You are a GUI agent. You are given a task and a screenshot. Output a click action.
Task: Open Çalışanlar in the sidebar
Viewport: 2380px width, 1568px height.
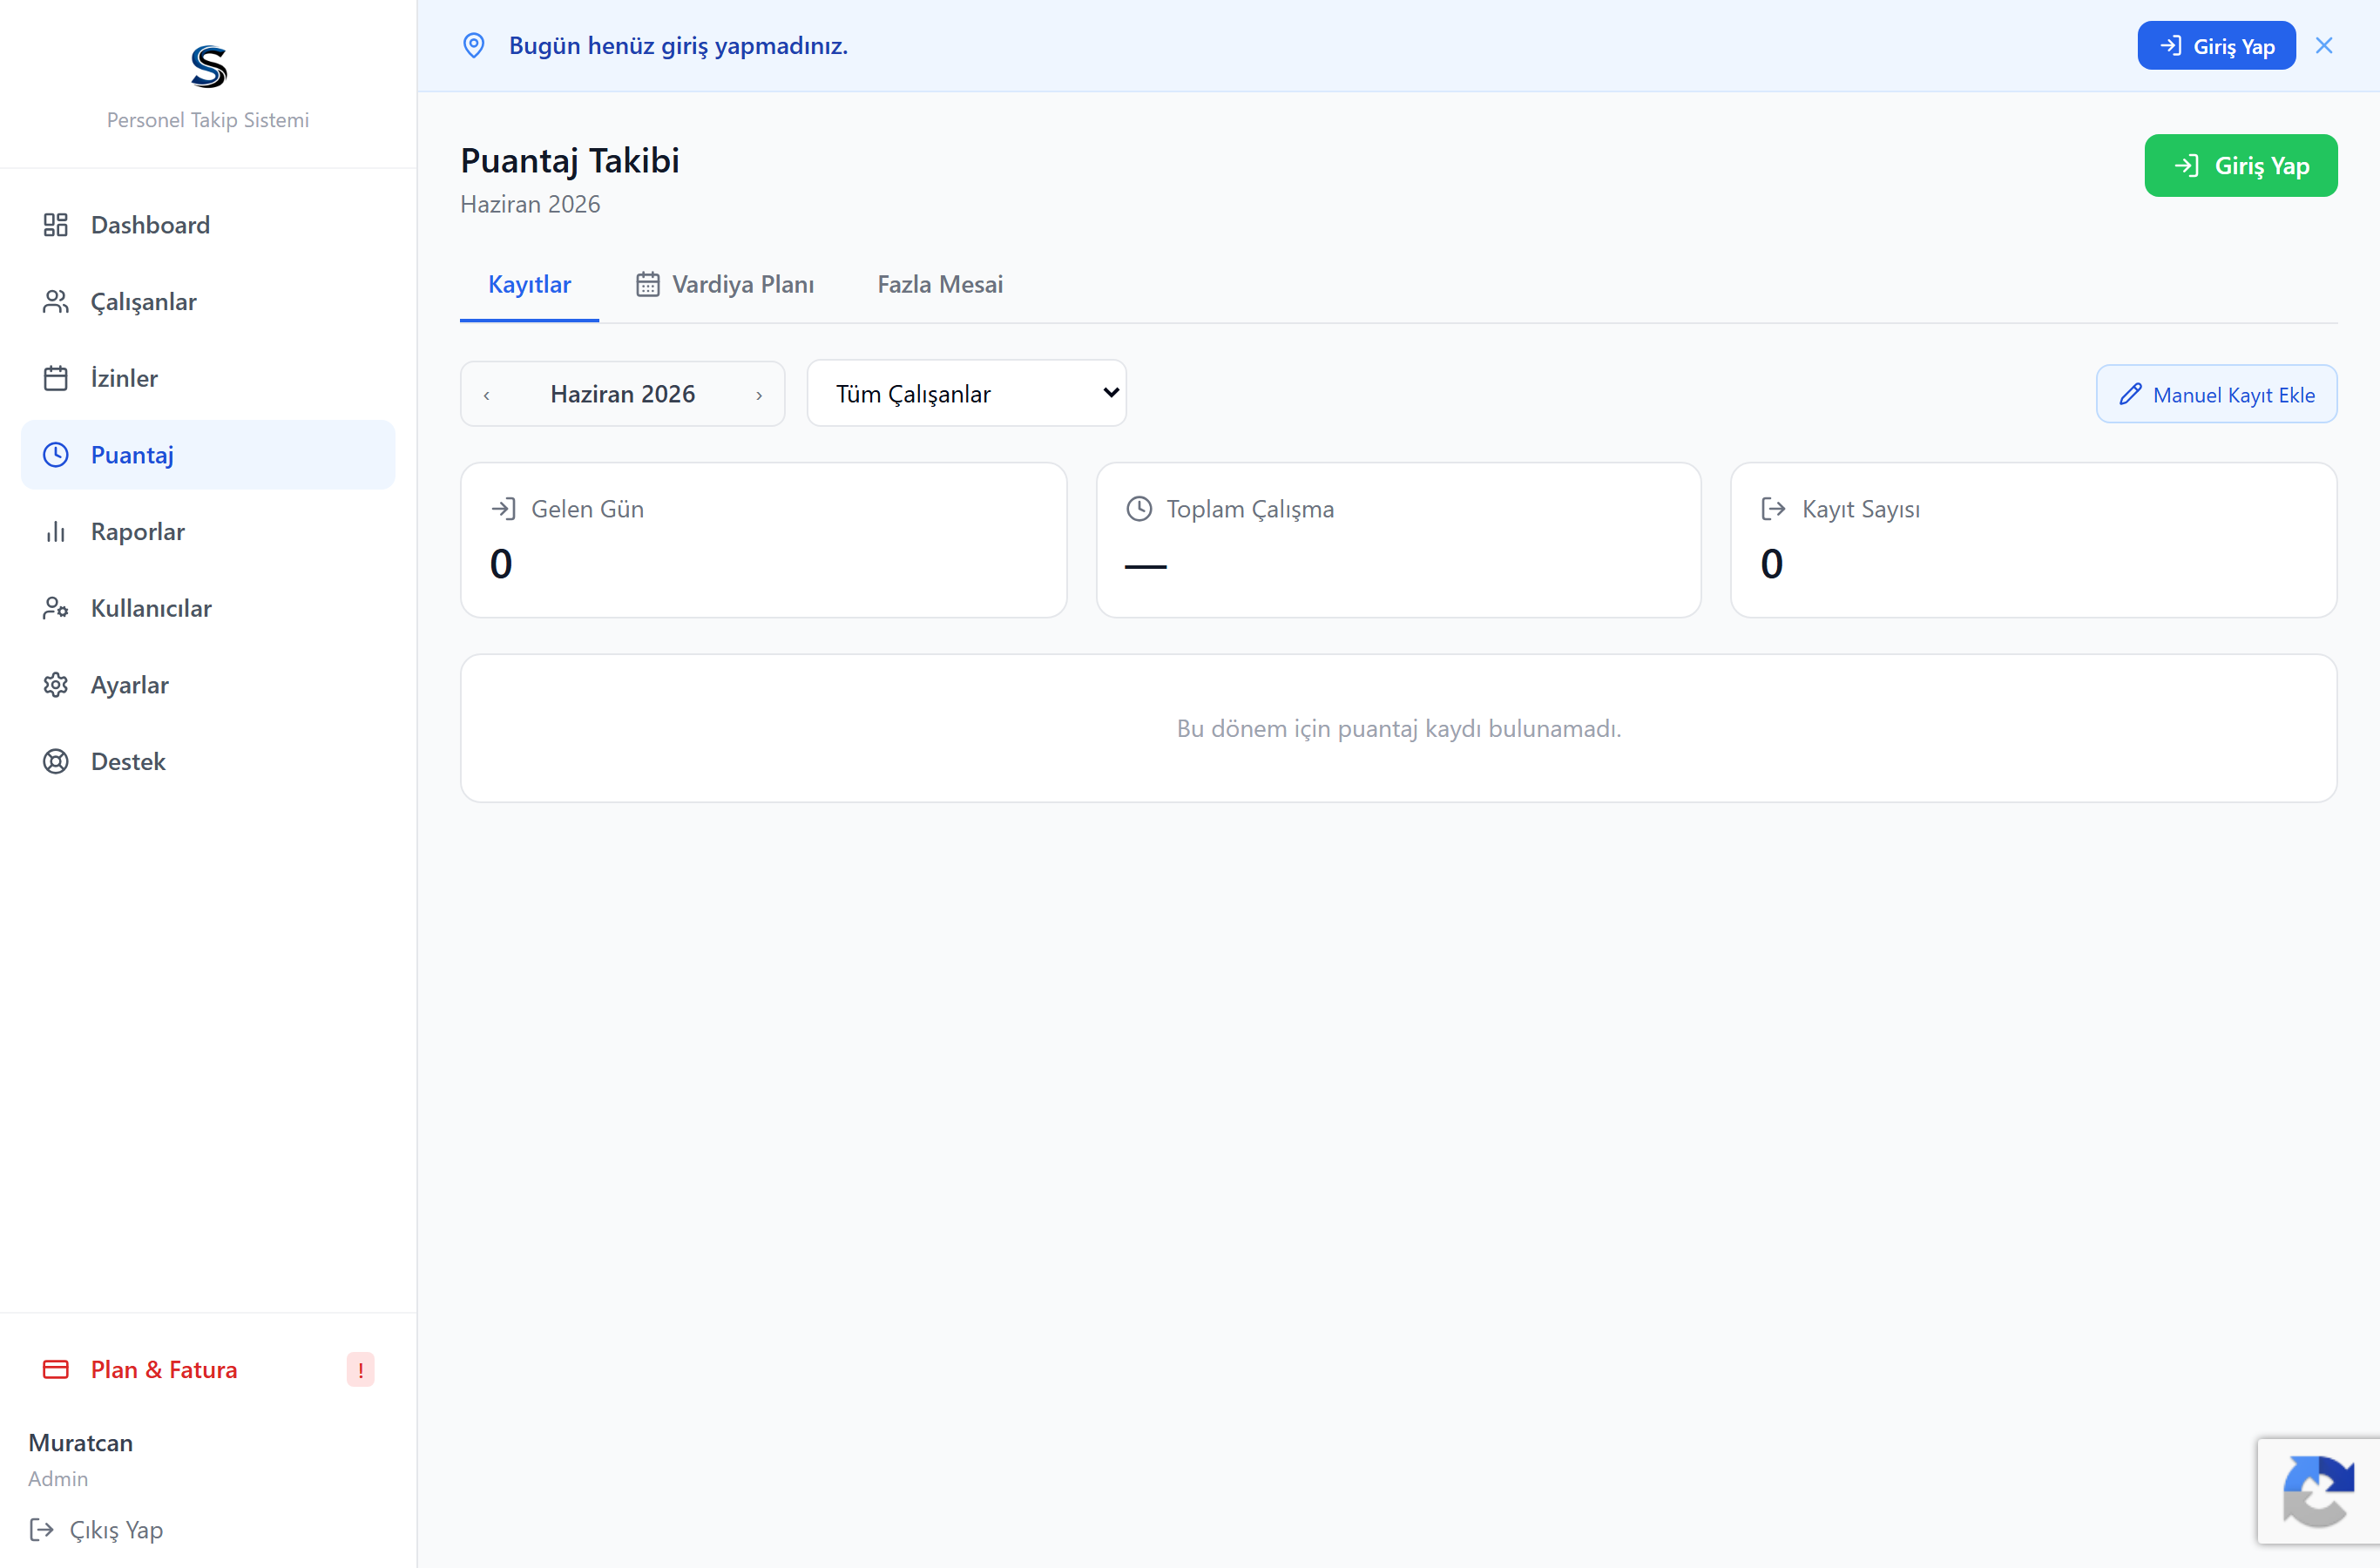pos(208,302)
